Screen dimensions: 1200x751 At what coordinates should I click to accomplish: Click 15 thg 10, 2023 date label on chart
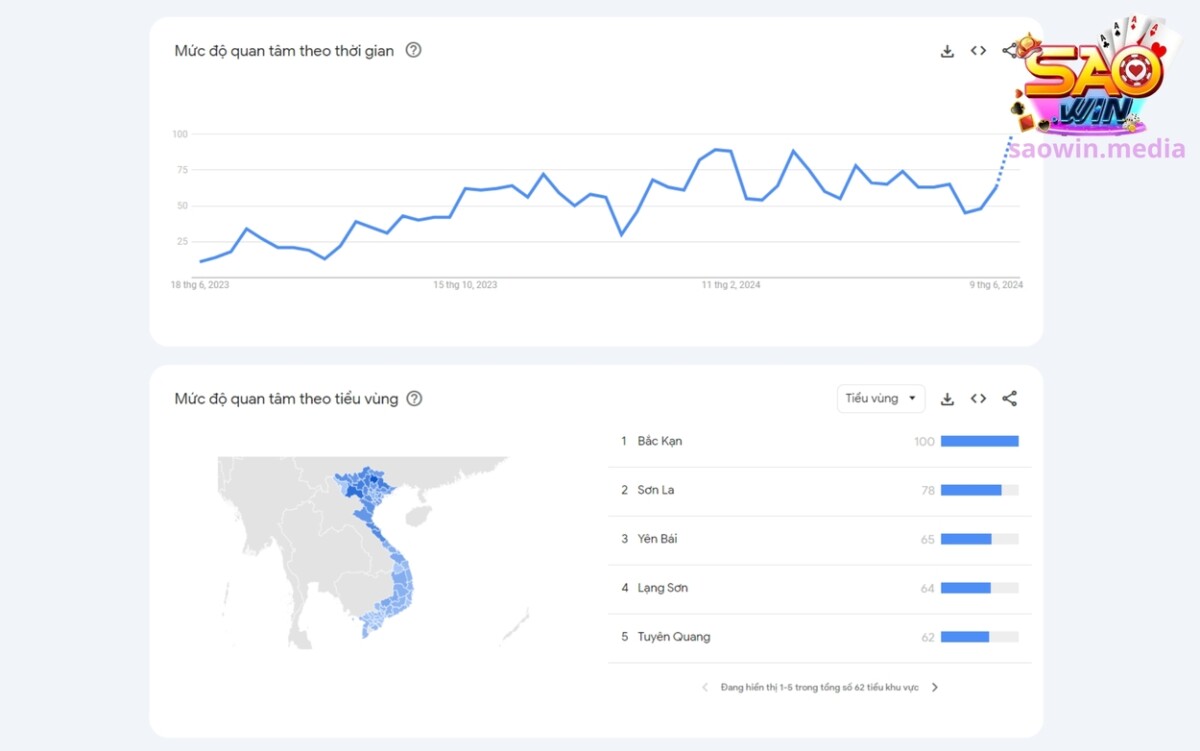pos(465,285)
